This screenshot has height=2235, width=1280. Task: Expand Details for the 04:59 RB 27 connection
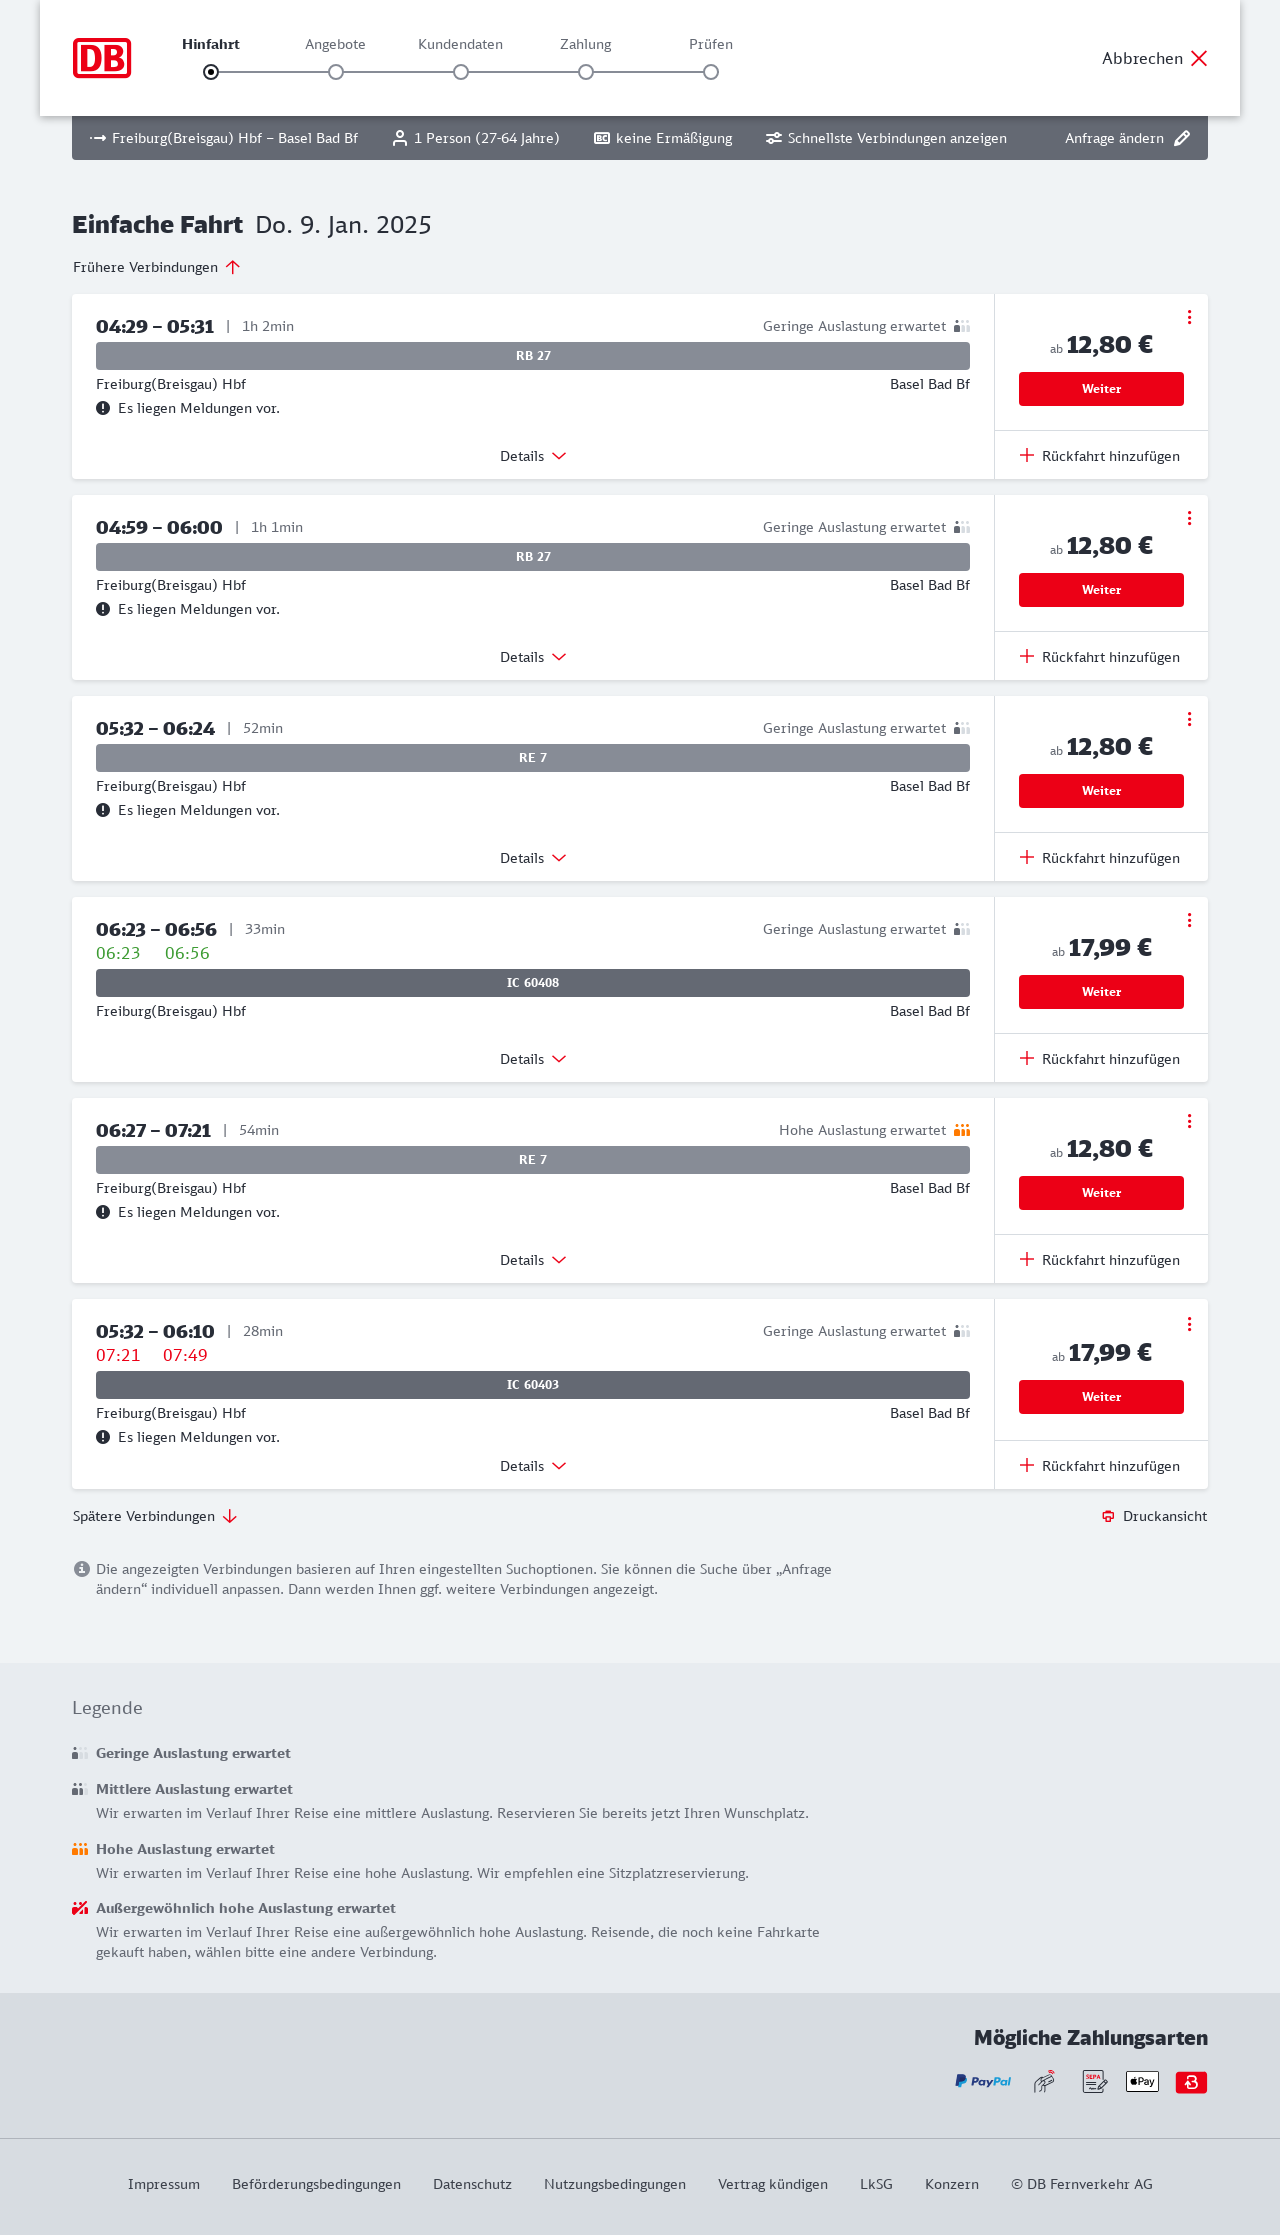click(x=533, y=657)
